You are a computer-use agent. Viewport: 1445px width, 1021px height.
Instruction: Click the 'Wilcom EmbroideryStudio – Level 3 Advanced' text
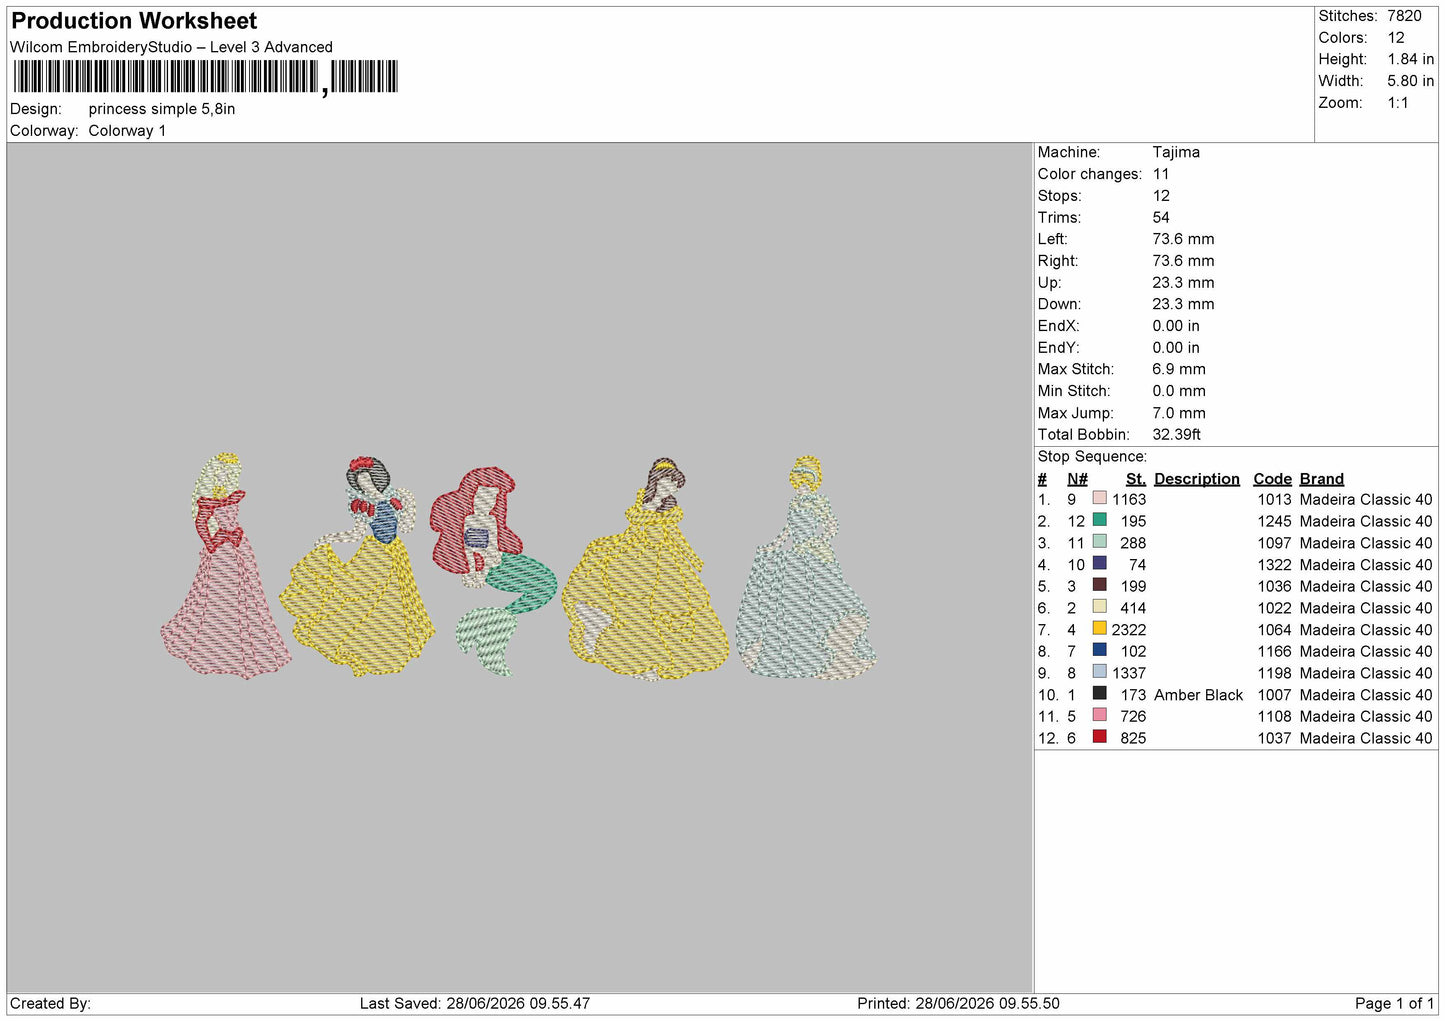point(171,47)
